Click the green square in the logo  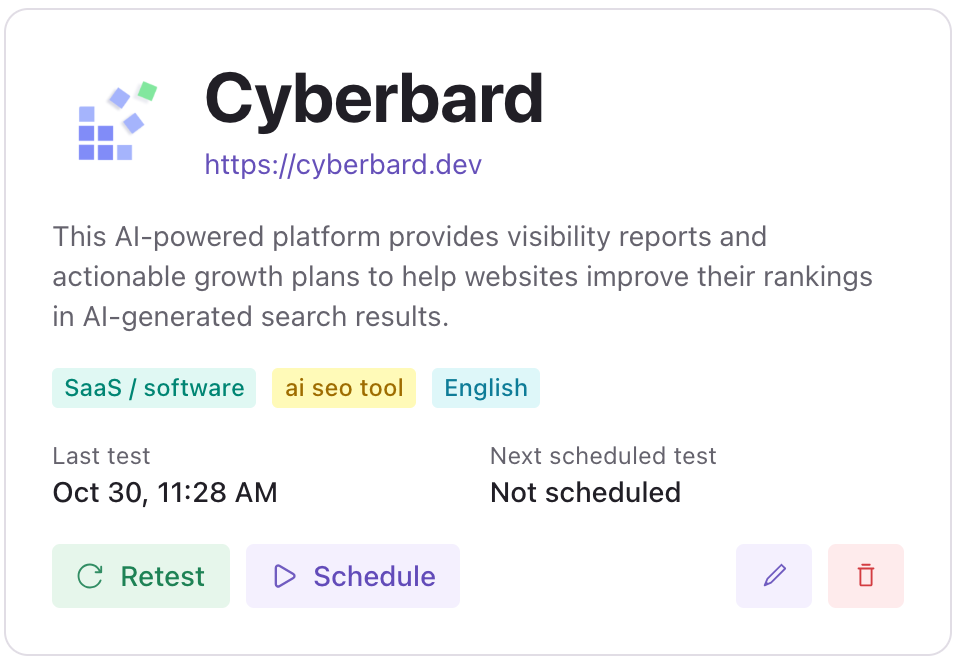pos(148,91)
